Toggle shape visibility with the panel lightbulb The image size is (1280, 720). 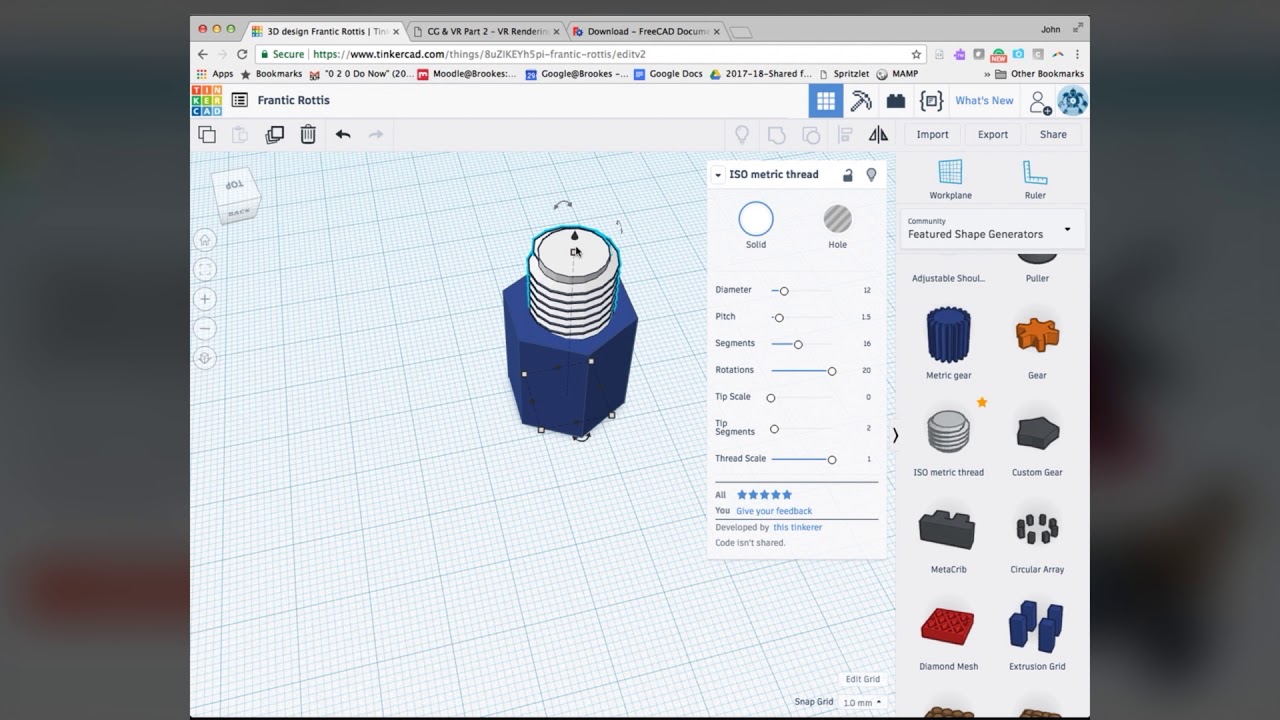pos(871,175)
